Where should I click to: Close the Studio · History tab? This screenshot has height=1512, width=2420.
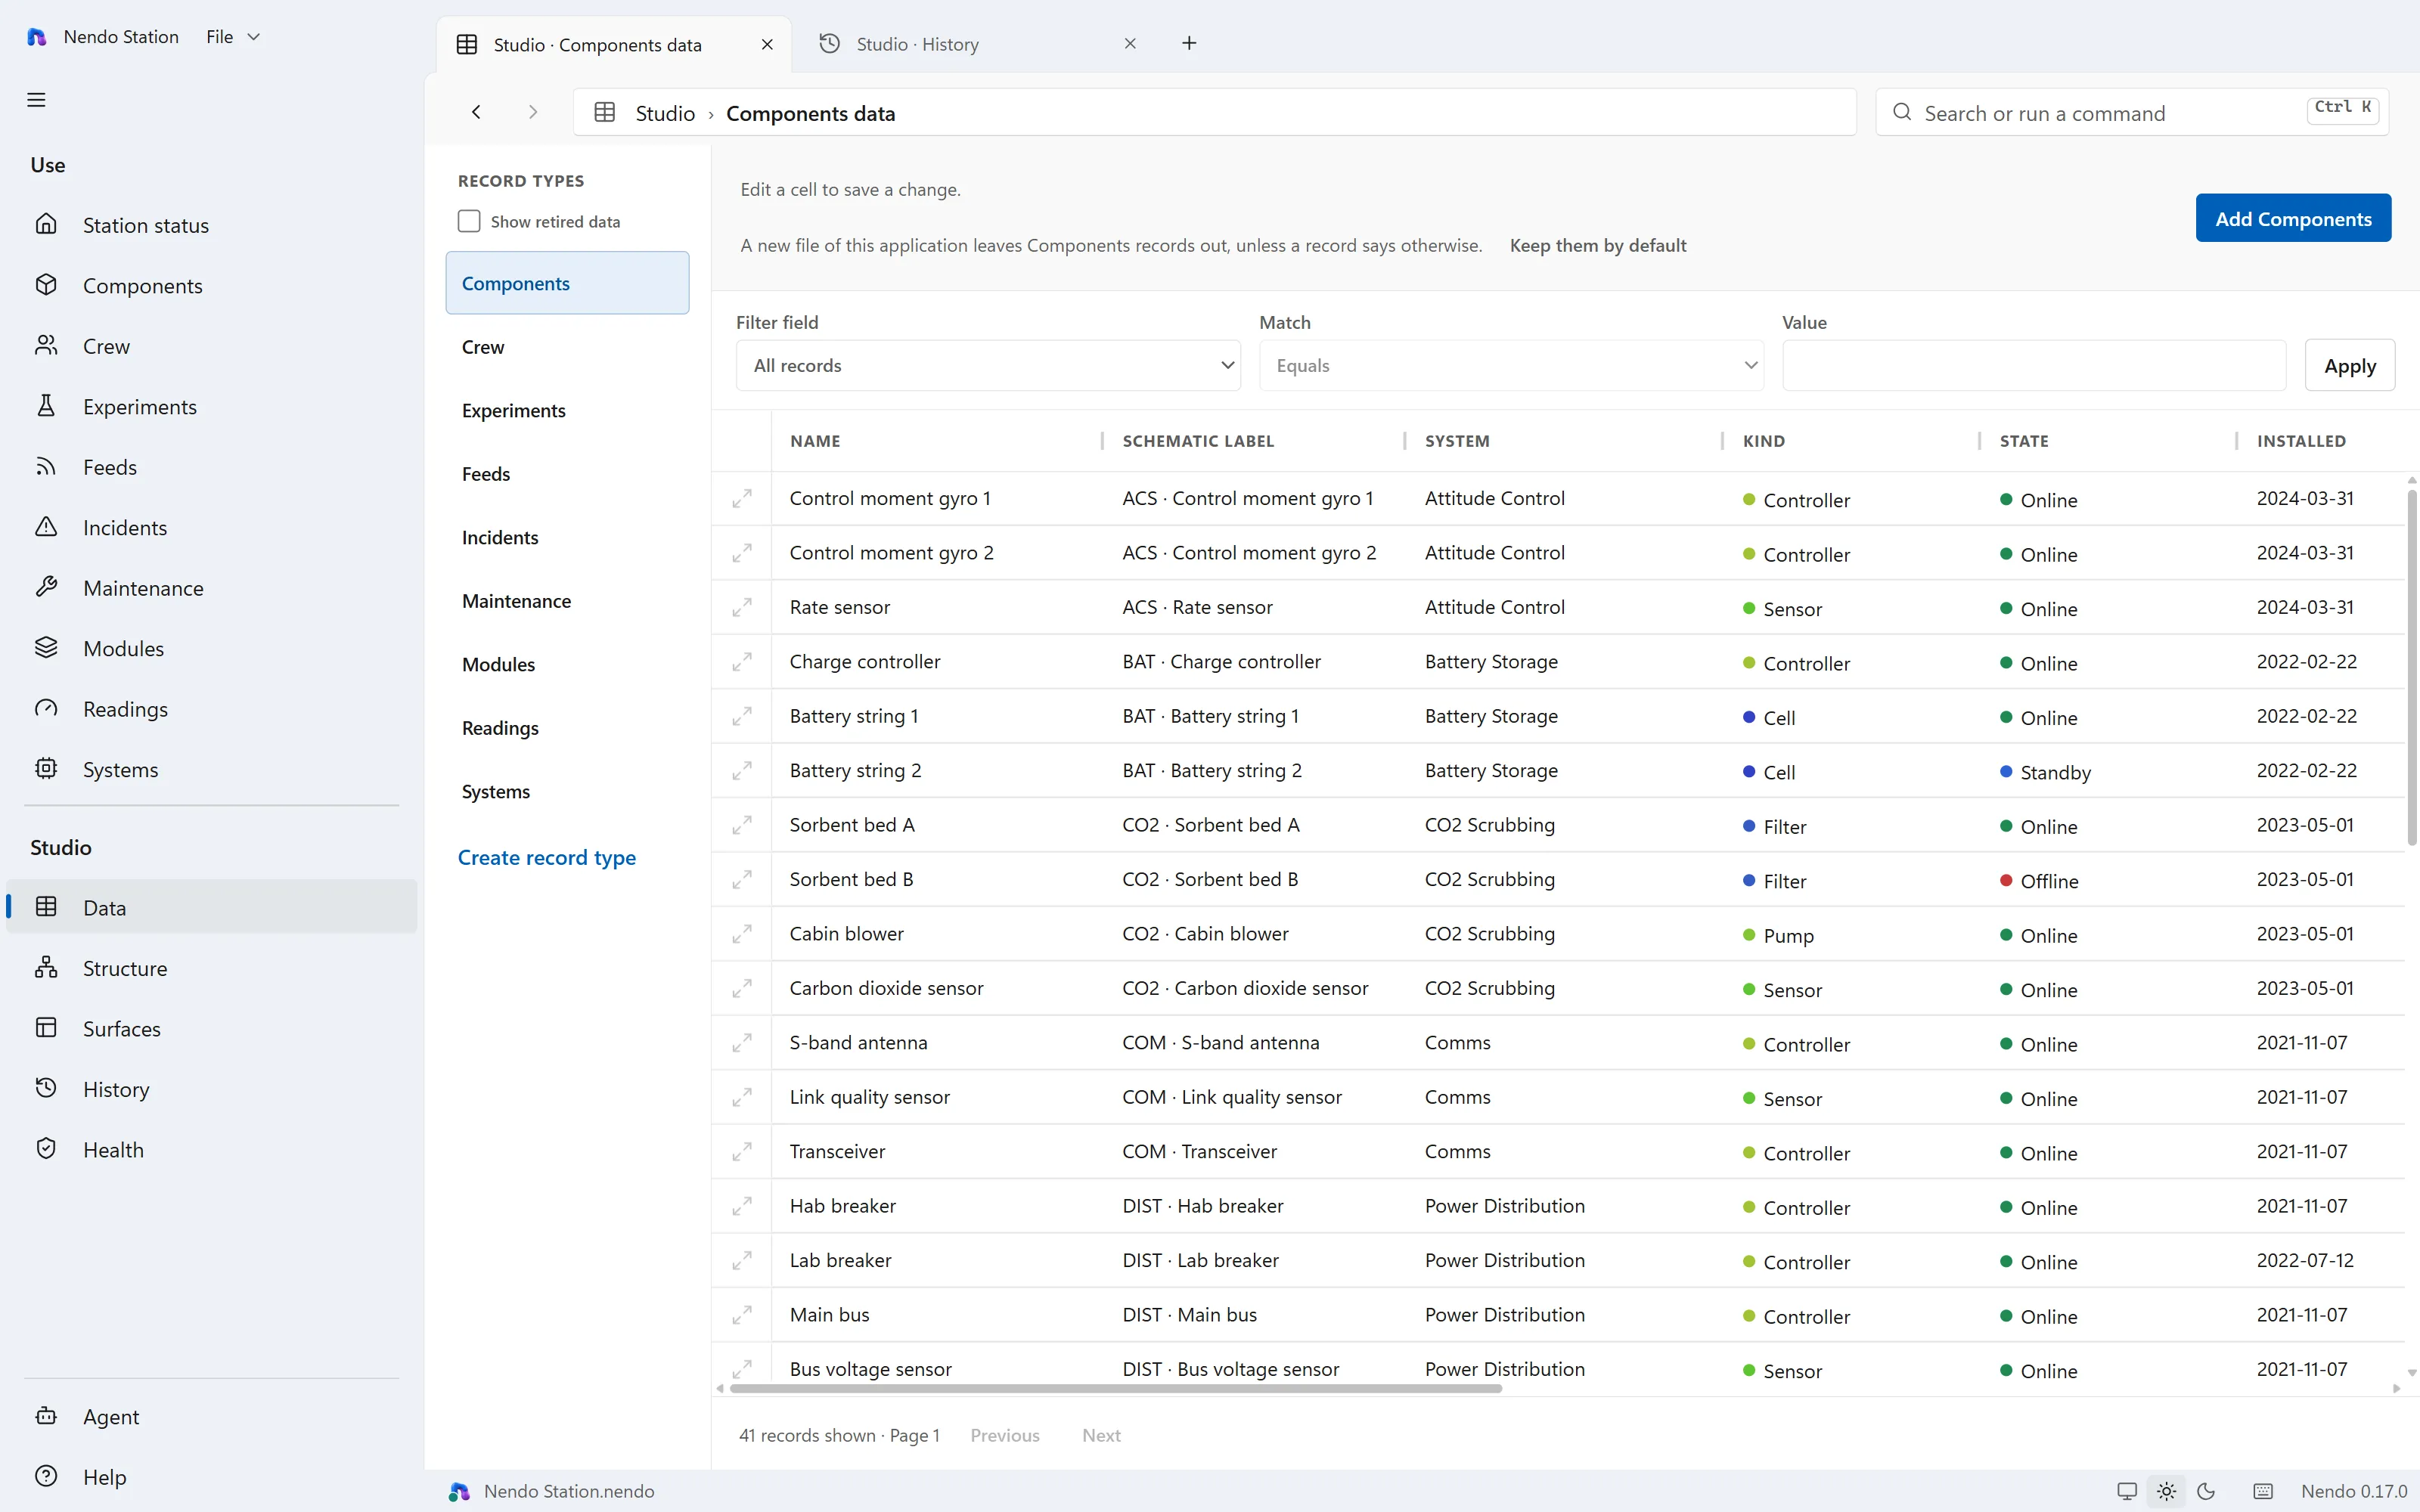(x=1130, y=44)
